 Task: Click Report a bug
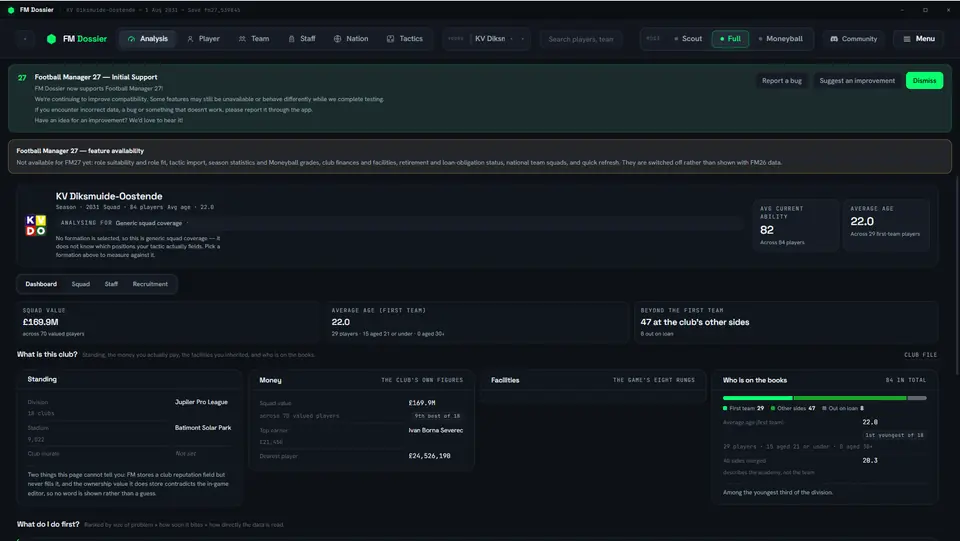781,81
